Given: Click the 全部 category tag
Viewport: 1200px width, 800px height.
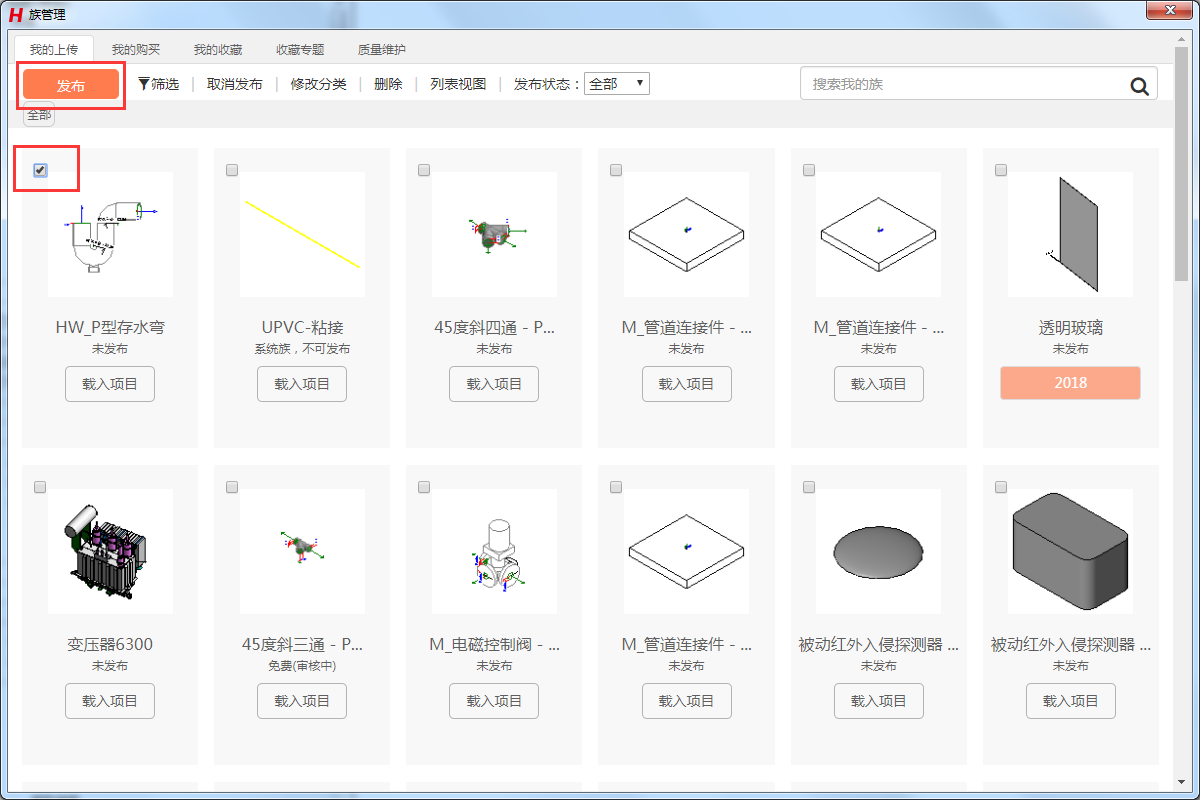Looking at the screenshot, I should (x=39, y=115).
